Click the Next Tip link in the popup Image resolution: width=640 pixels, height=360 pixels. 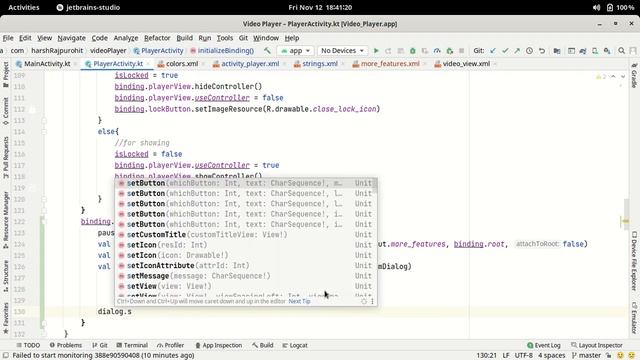300,301
